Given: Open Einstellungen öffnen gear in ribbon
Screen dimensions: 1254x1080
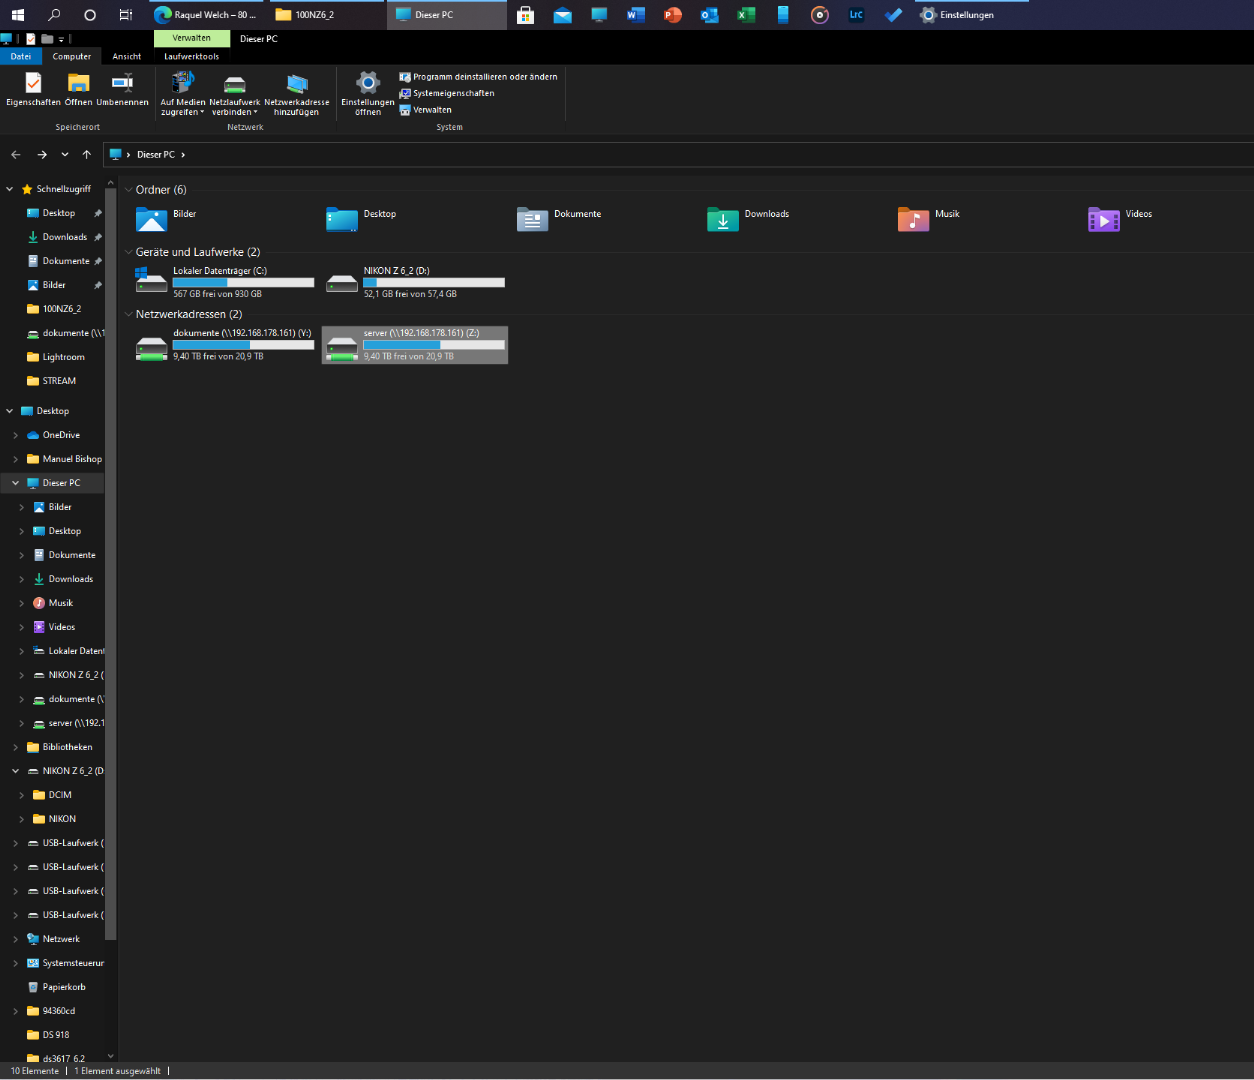Looking at the screenshot, I should (x=368, y=94).
